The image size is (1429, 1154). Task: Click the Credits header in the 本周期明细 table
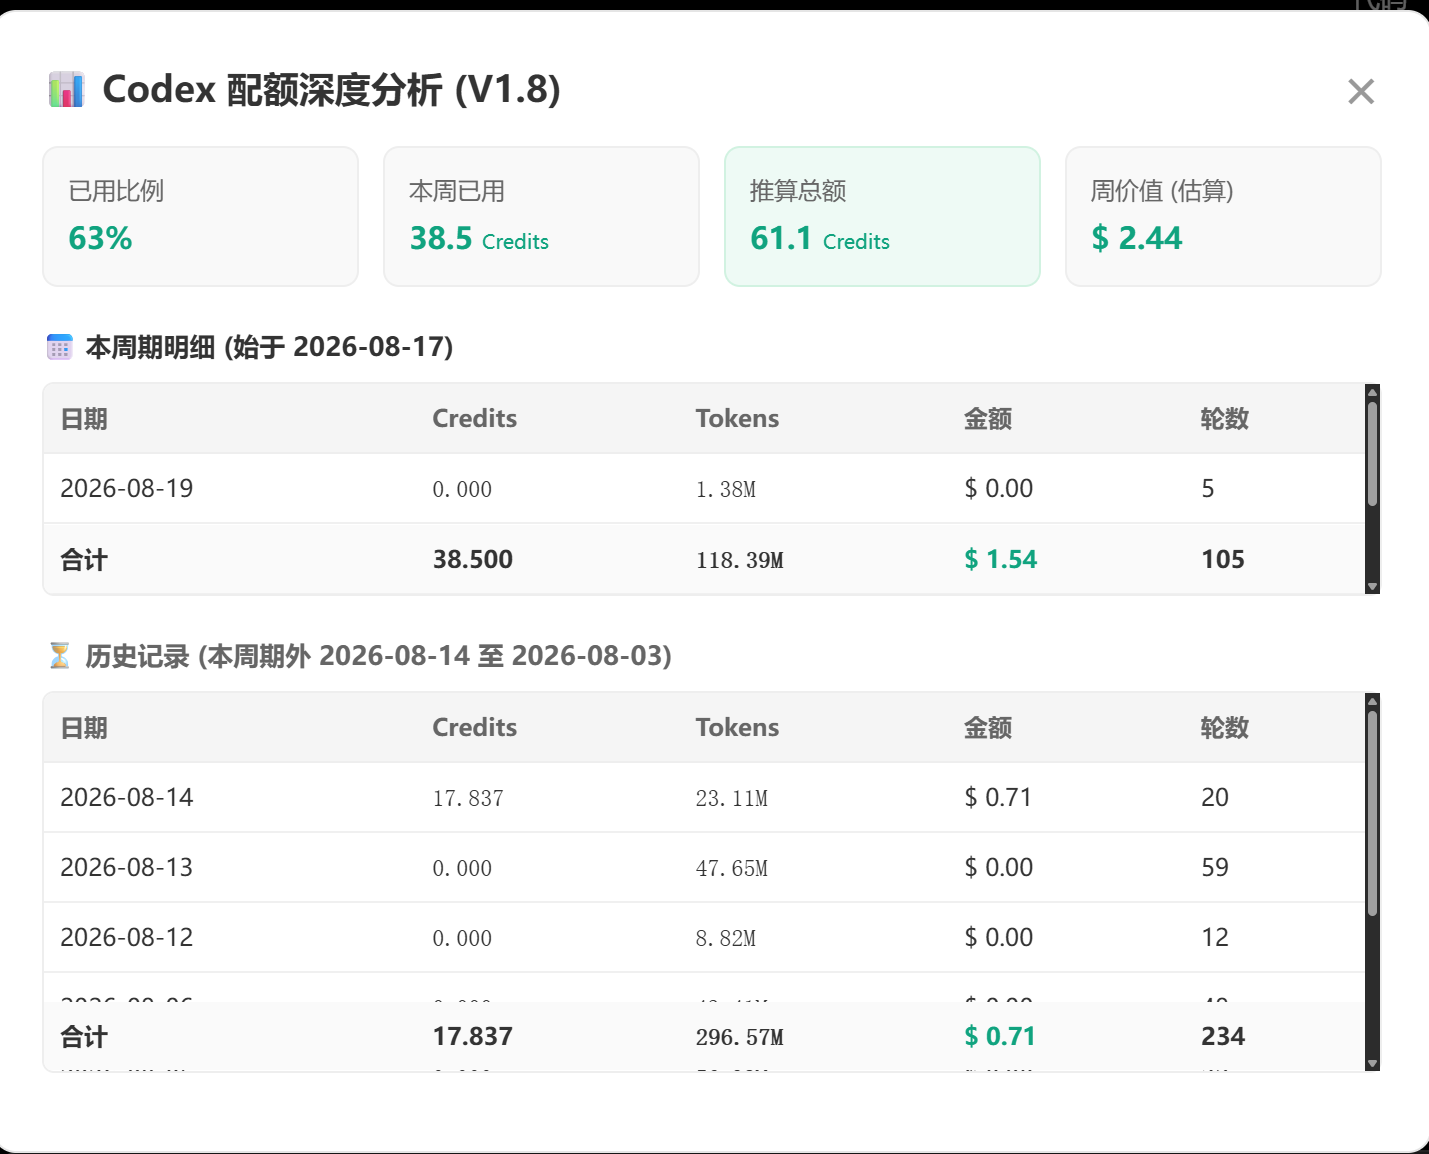pyautogui.click(x=475, y=419)
